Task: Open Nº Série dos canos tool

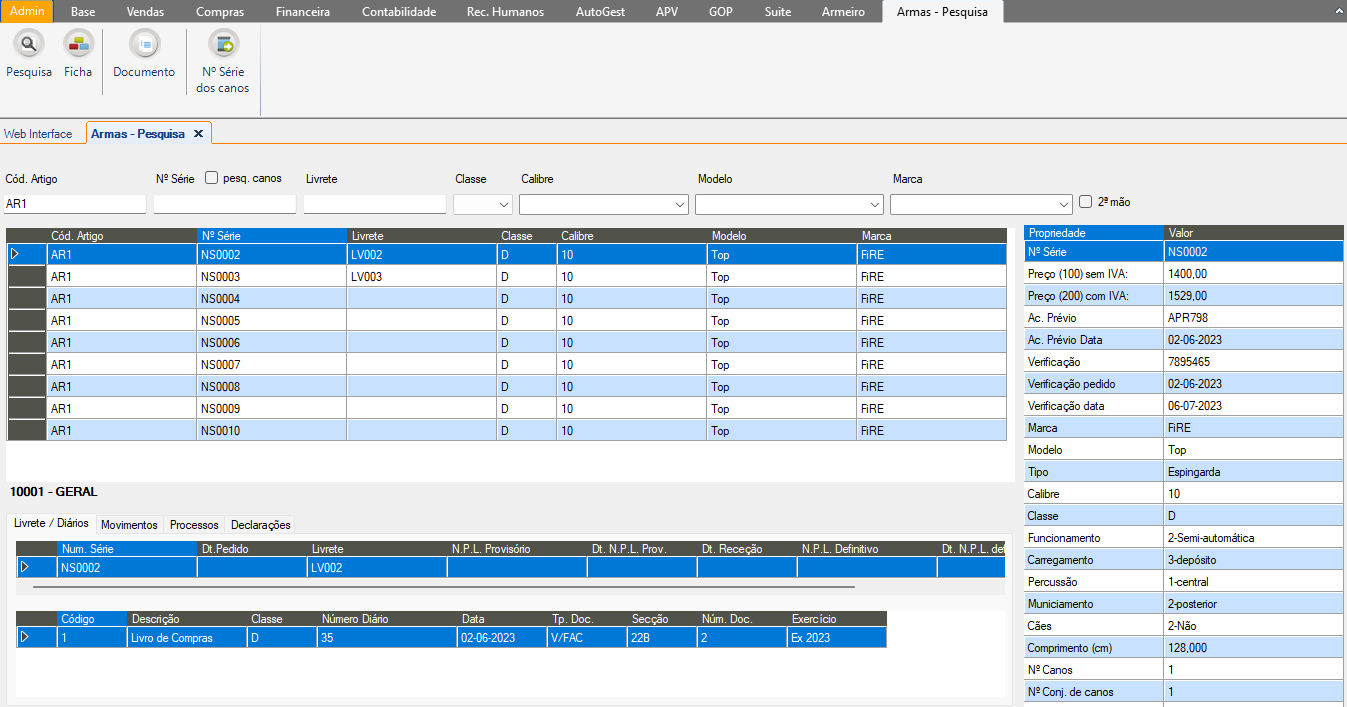Action: pyautogui.click(x=223, y=44)
